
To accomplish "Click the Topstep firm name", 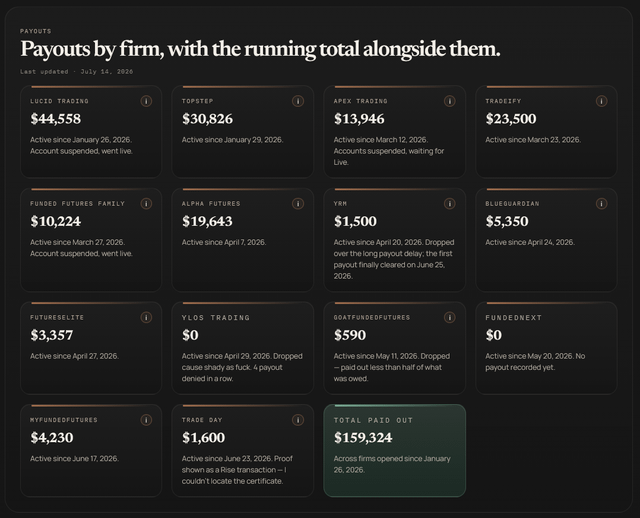I will (x=198, y=101).
